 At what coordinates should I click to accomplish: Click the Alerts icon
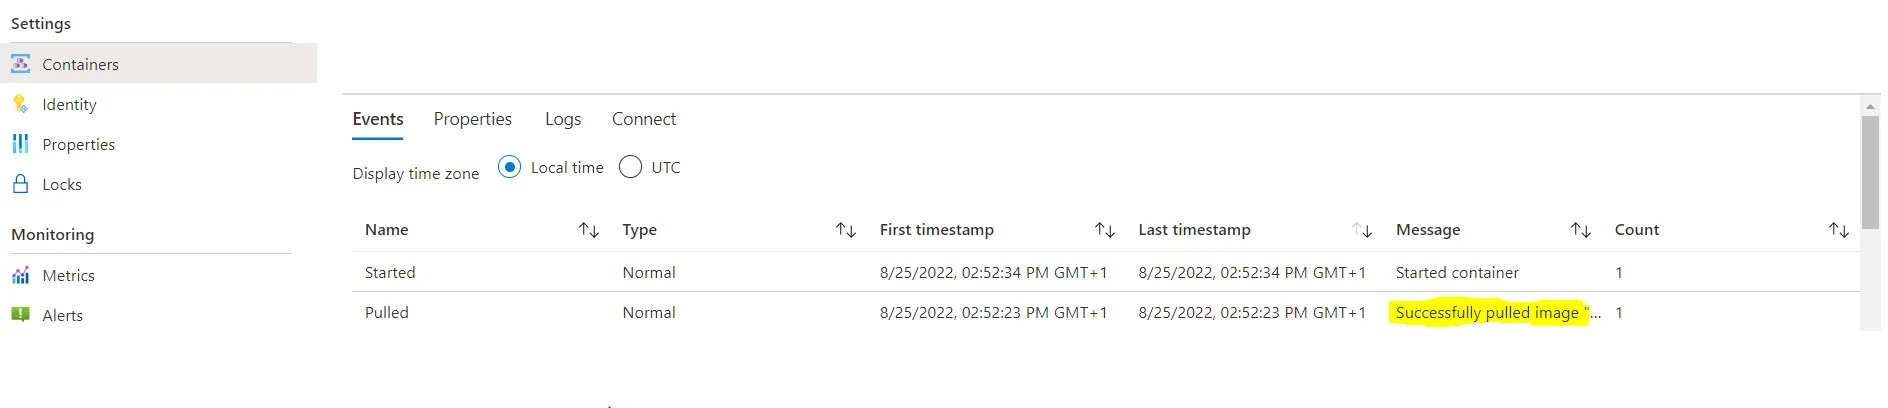point(20,315)
